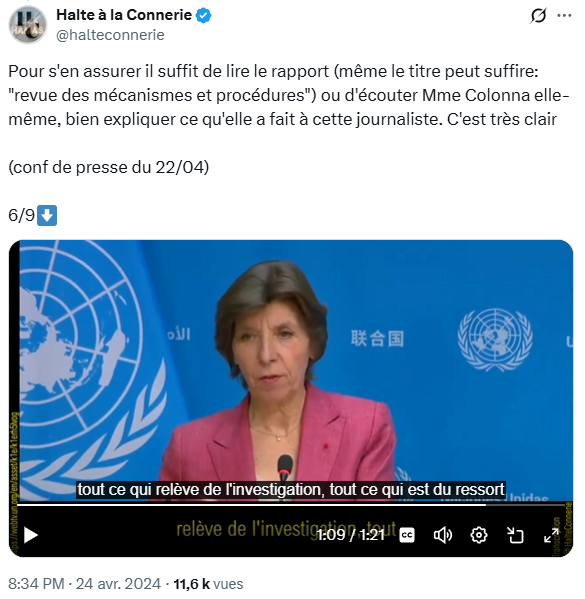Image resolution: width=585 pixels, height=599 pixels.
Task: Open the @halteconnerie handle link
Action: click(110, 35)
